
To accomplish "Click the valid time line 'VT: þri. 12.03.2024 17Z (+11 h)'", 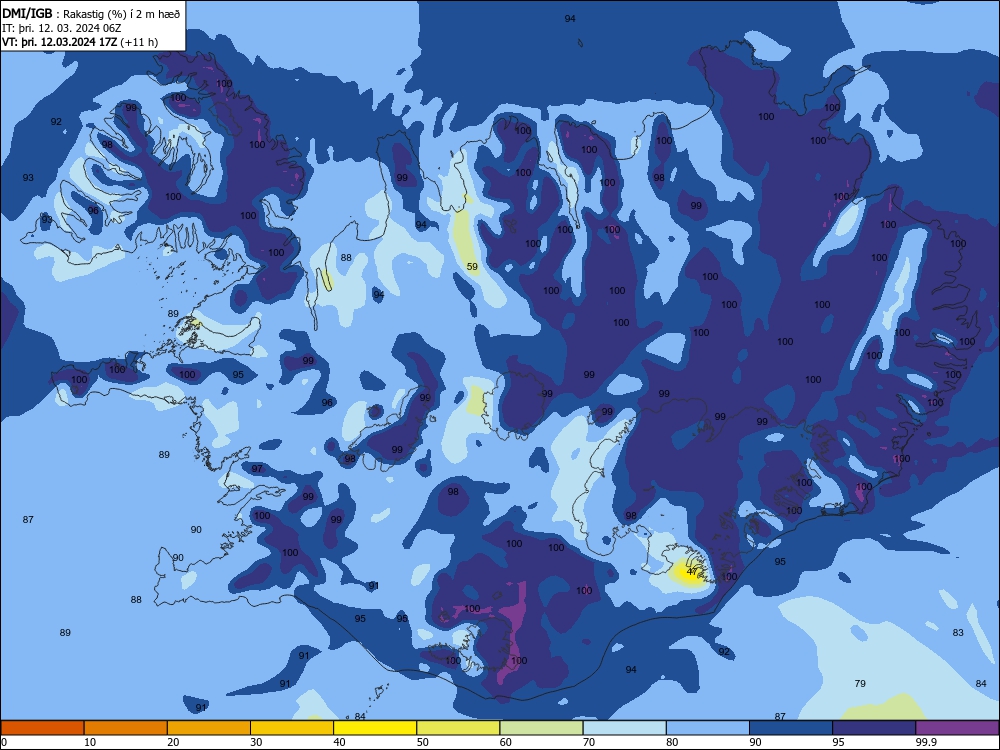I will pyautogui.click(x=80, y=42).
